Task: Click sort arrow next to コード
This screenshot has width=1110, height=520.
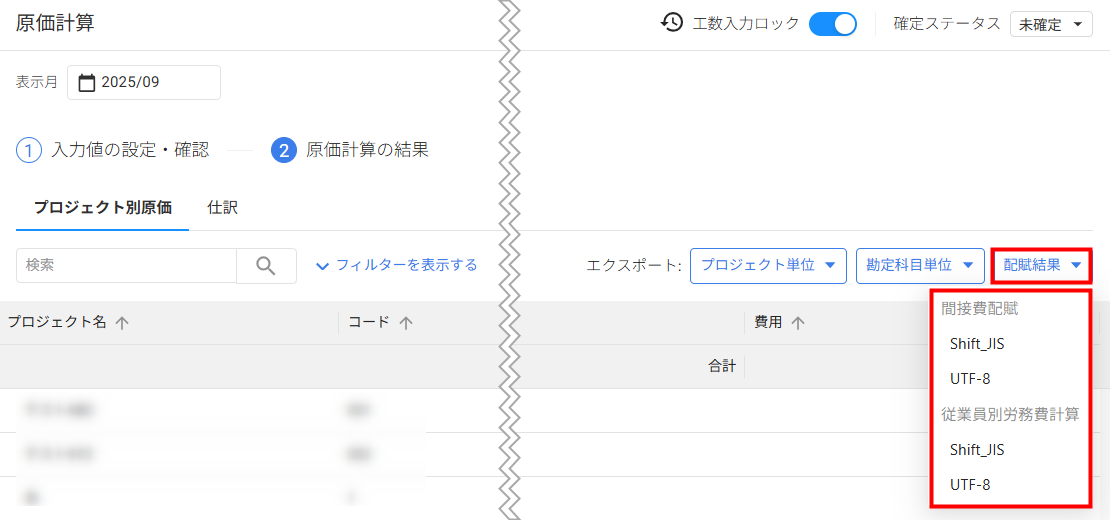Action: pyautogui.click(x=406, y=323)
